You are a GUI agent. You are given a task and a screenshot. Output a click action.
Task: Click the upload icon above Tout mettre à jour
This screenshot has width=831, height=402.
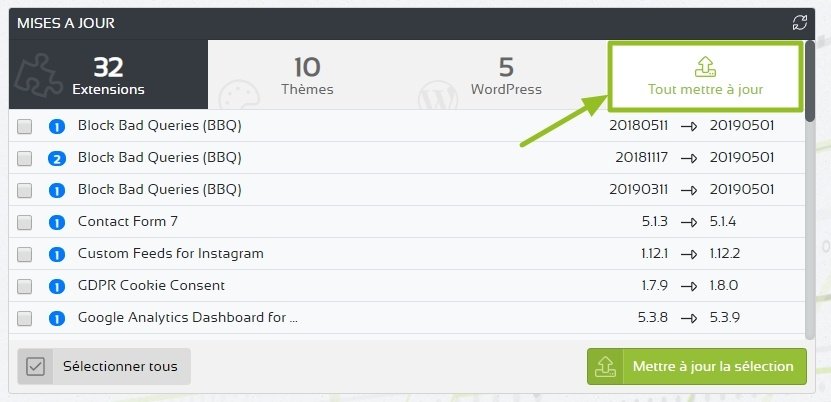[705, 67]
